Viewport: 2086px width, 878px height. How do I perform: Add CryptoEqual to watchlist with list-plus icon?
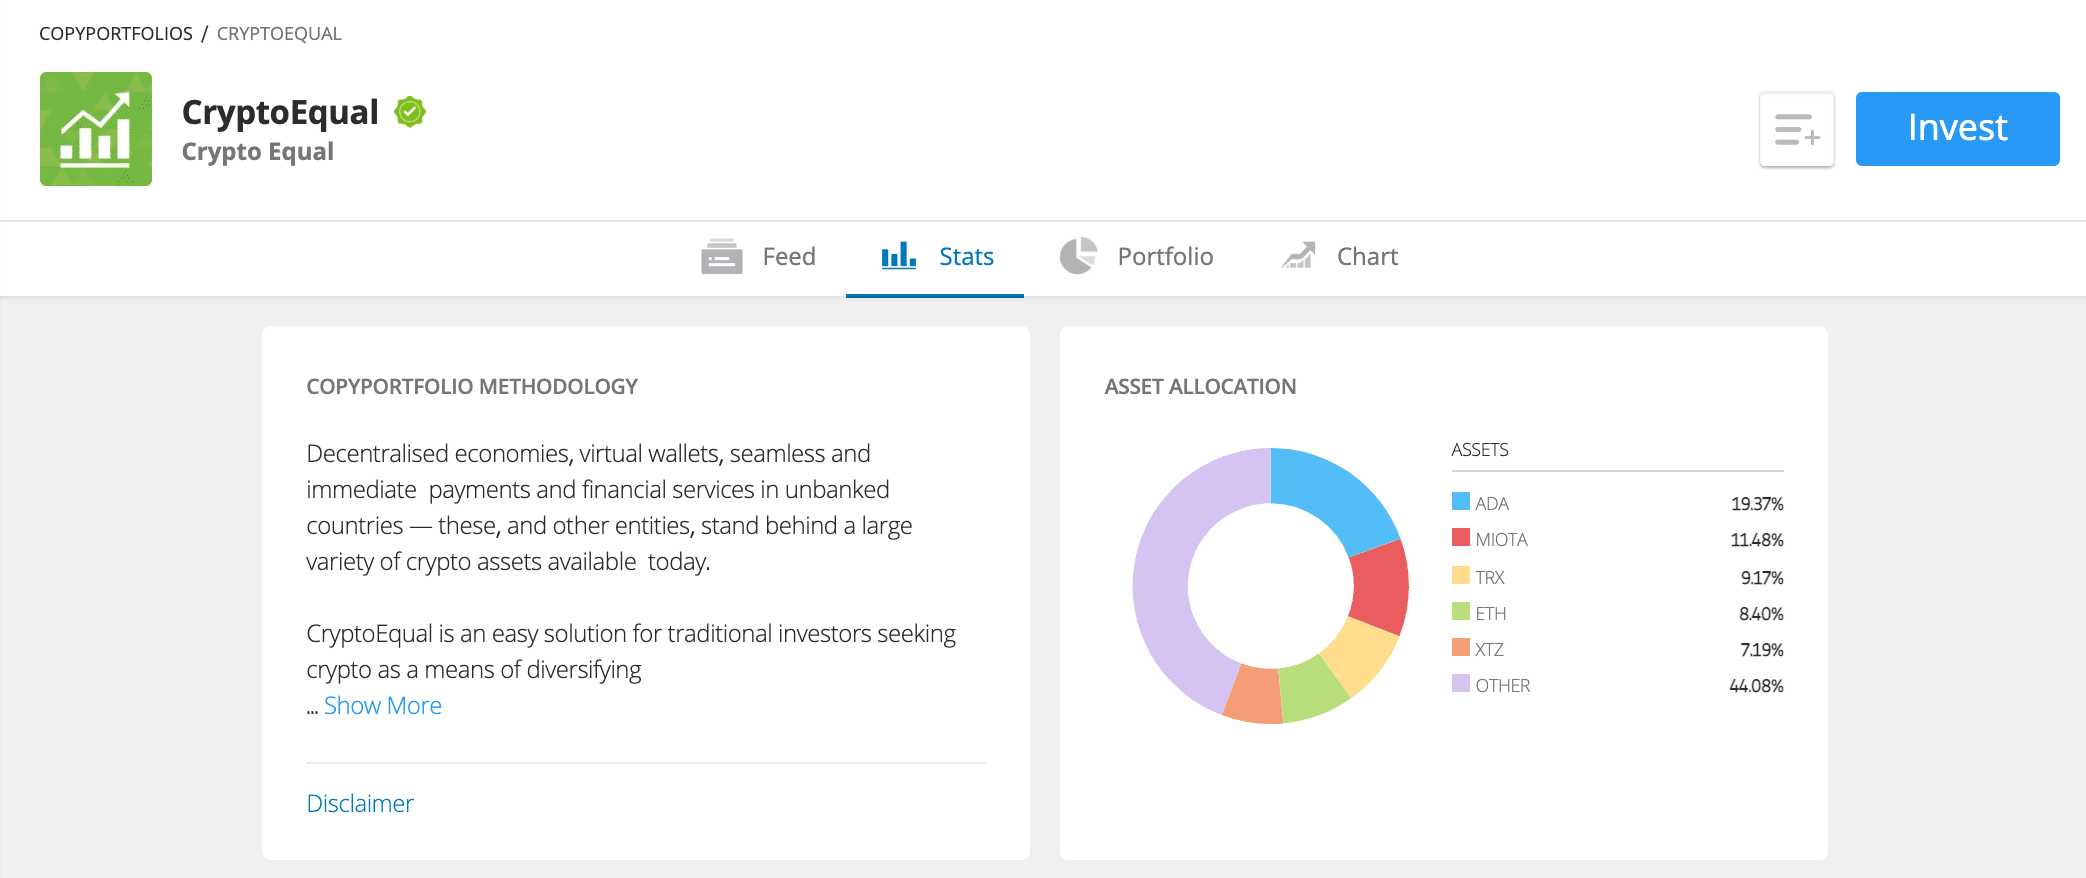1797,130
